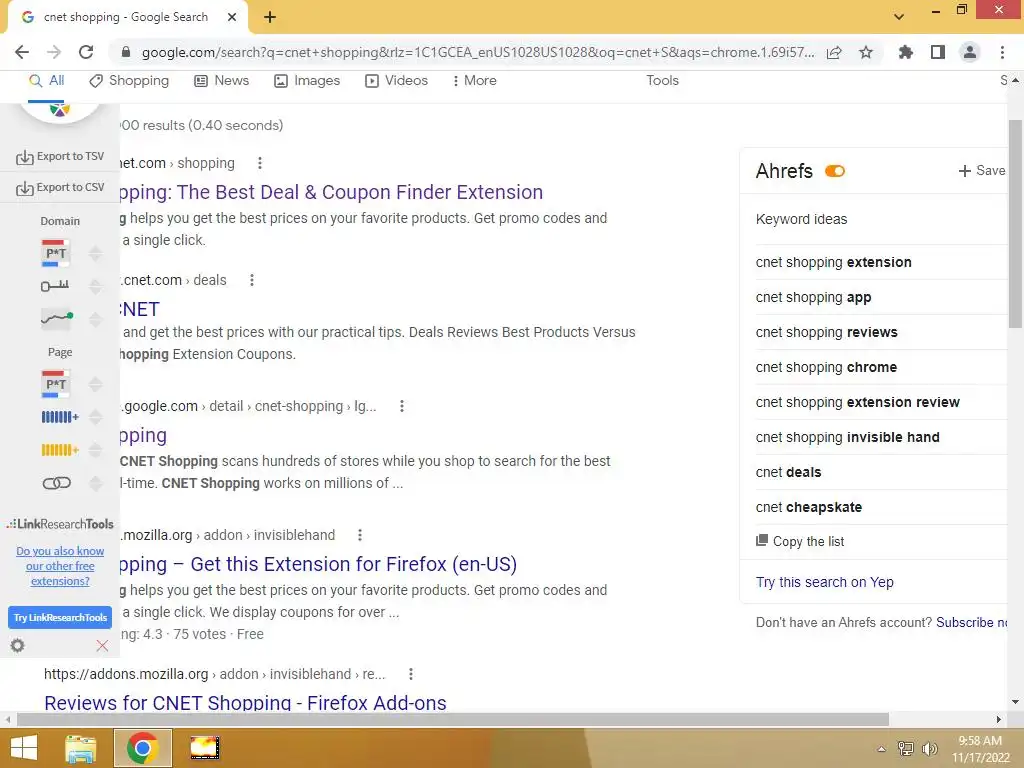The width and height of the screenshot is (1024, 768).
Task: Switch to the Shopping results tab
Action: click(x=129, y=80)
